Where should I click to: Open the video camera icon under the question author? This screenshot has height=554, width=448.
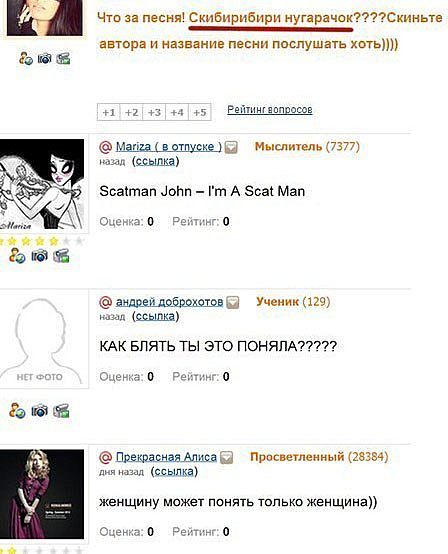pos(63,58)
